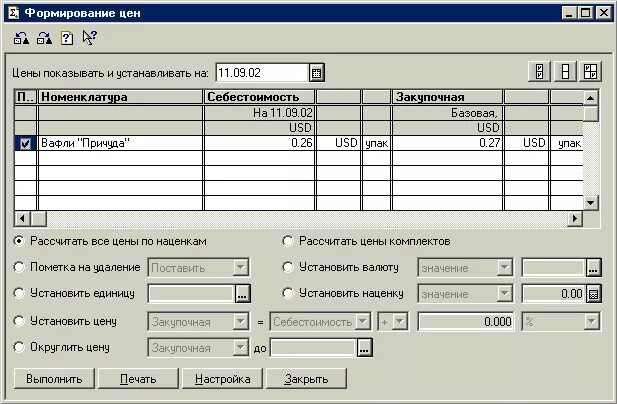Click the "Закупочная" column header
Viewport: 617px width, 404px height.
(x=447, y=97)
